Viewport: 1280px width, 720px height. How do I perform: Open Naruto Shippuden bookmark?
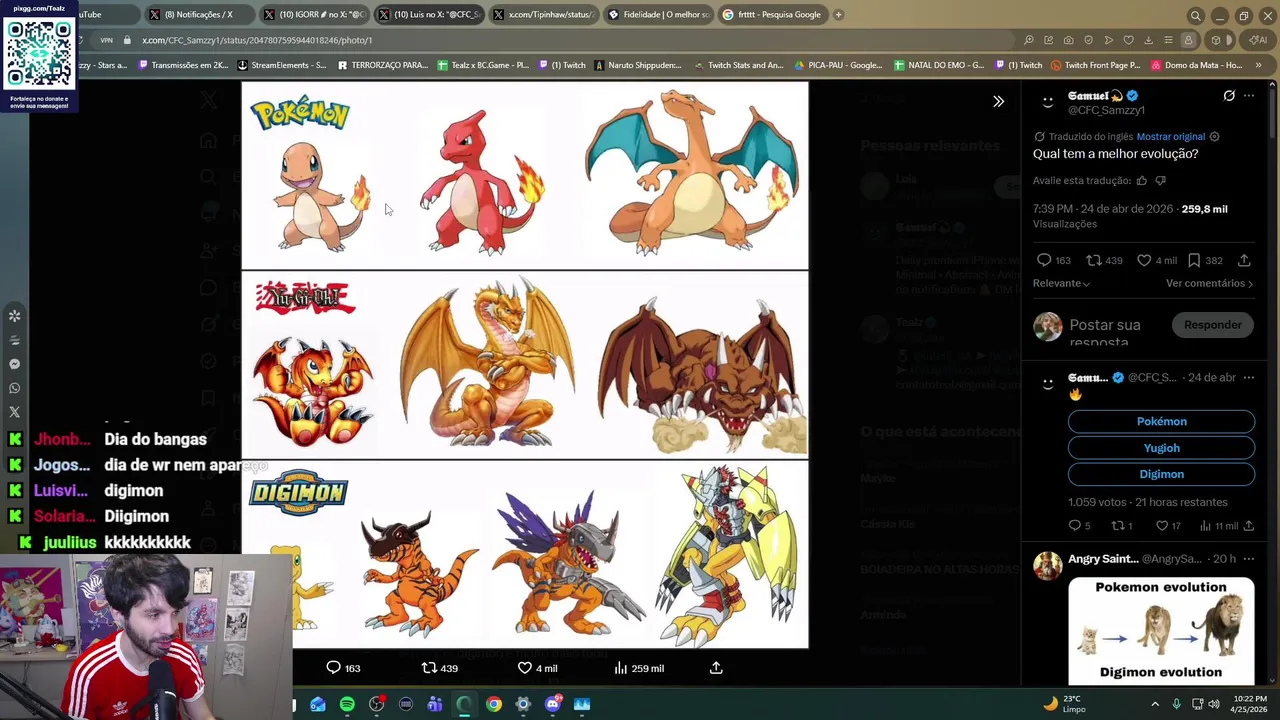pos(638,65)
